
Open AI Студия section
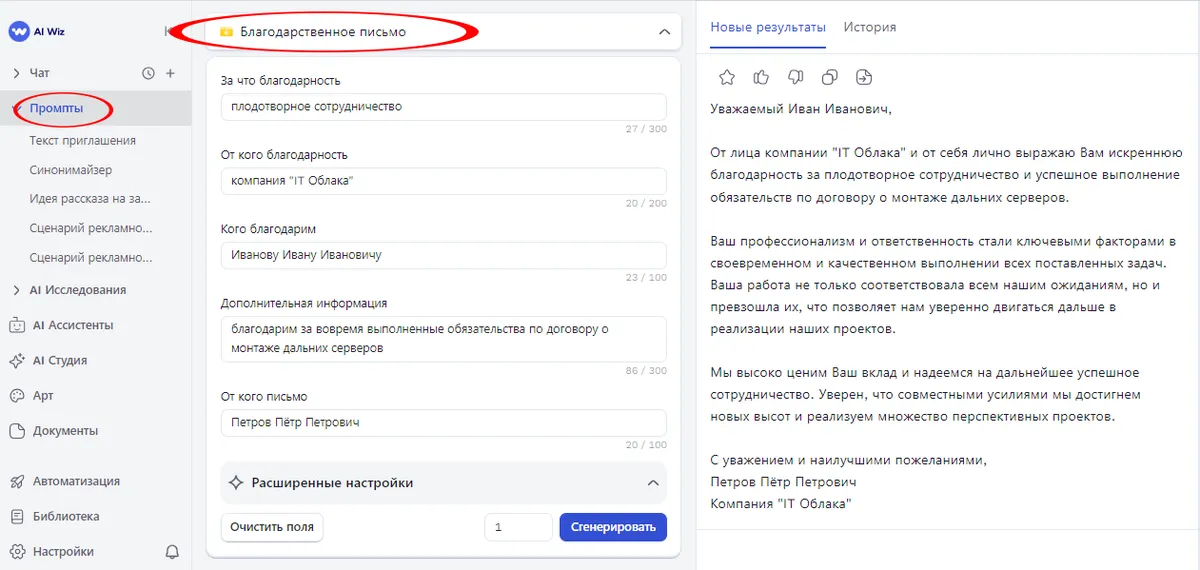point(48,360)
